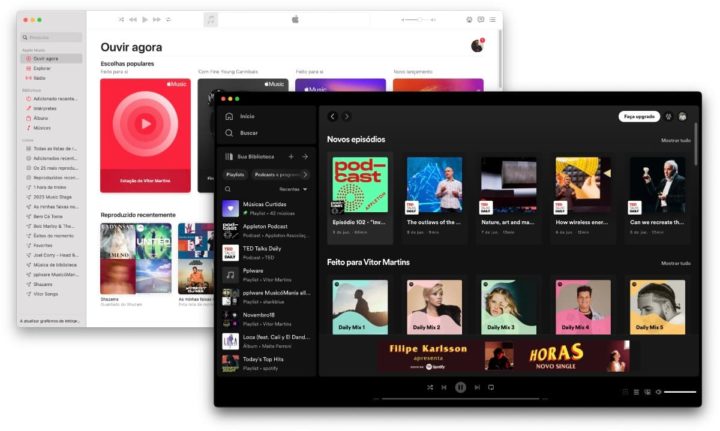The width and height of the screenshot is (720, 431).
Task: Open Vitor Songs playlist in Apple Music sidebar
Action: (51, 294)
